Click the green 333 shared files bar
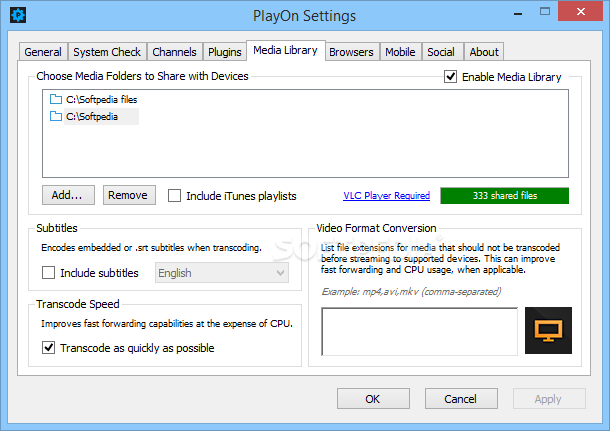Image resolution: width=610 pixels, height=431 pixels. pyautogui.click(x=505, y=196)
